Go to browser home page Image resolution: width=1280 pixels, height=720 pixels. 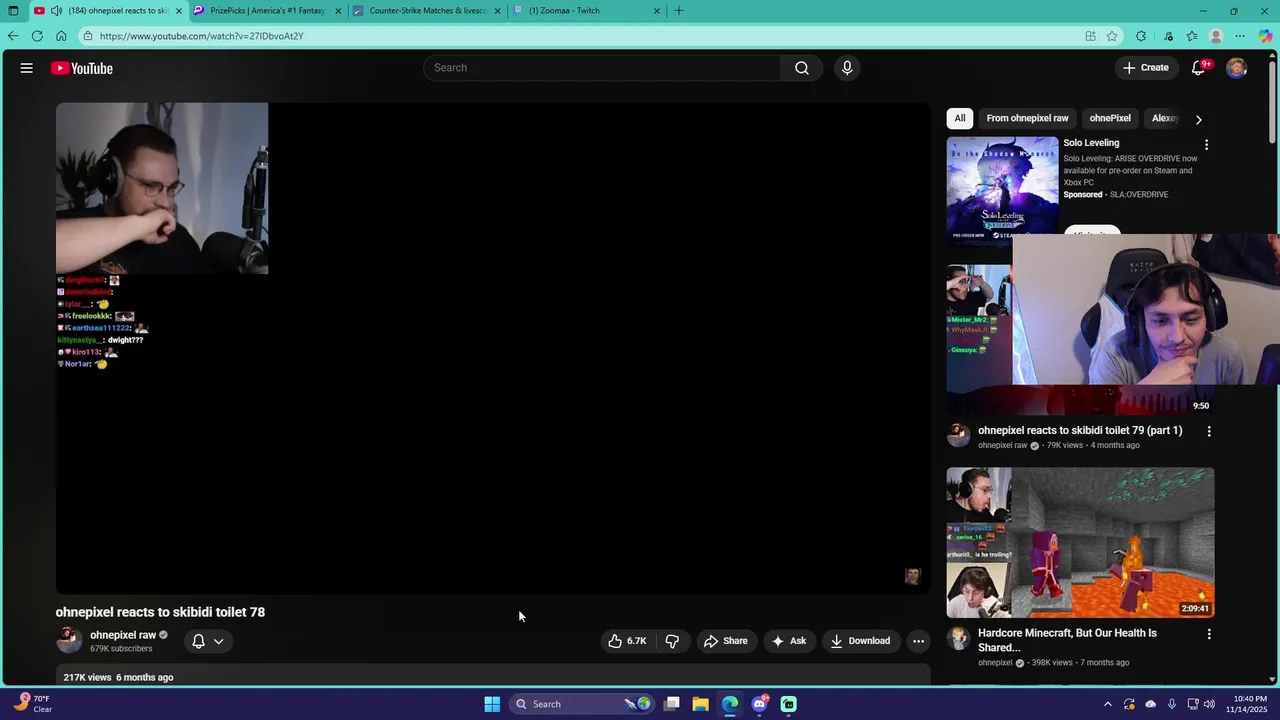61,36
